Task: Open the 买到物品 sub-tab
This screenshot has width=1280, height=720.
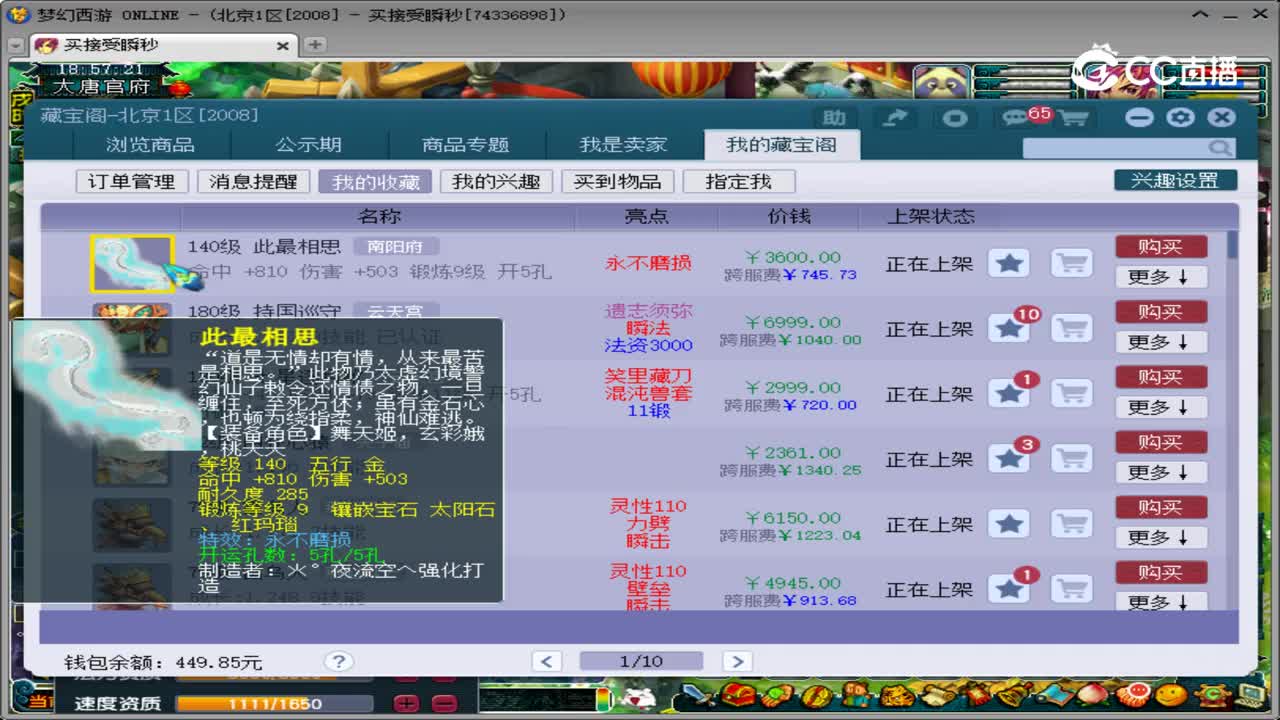Action: click(618, 182)
